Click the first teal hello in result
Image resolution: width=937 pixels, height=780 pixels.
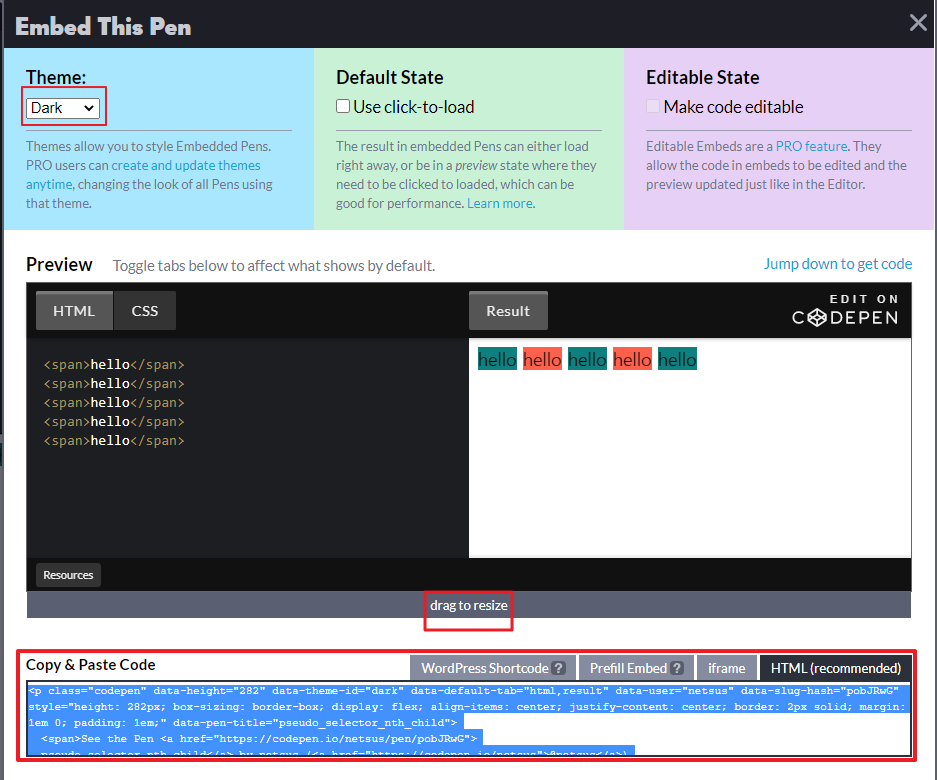coord(497,359)
